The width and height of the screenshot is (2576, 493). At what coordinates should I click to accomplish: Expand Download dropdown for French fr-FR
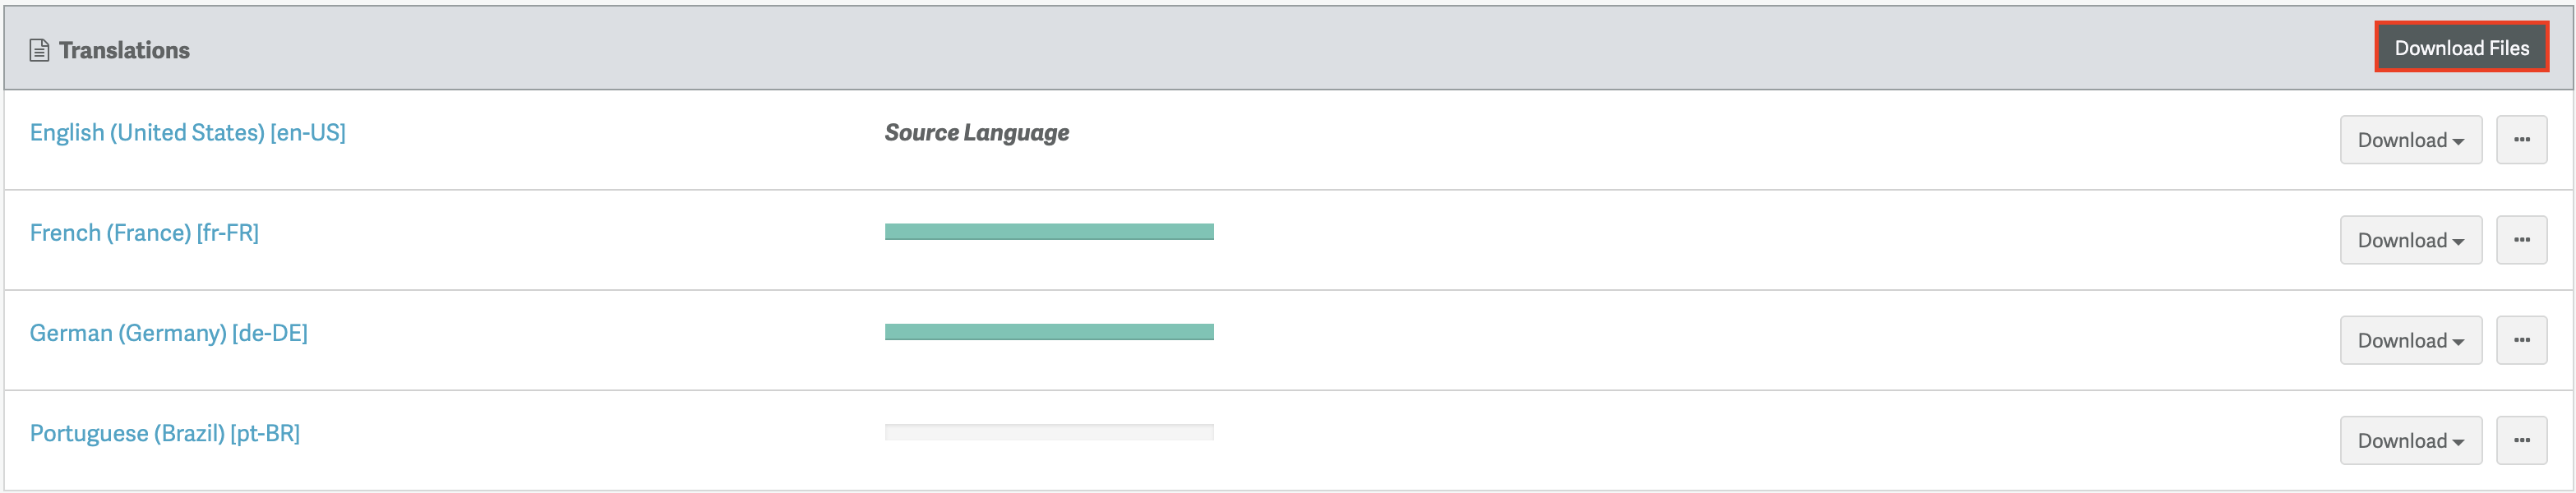click(x=2410, y=240)
